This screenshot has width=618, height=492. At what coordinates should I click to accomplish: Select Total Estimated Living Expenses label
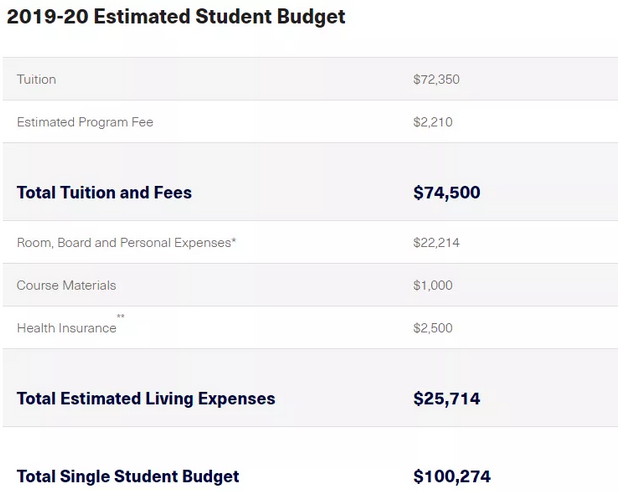point(146,399)
